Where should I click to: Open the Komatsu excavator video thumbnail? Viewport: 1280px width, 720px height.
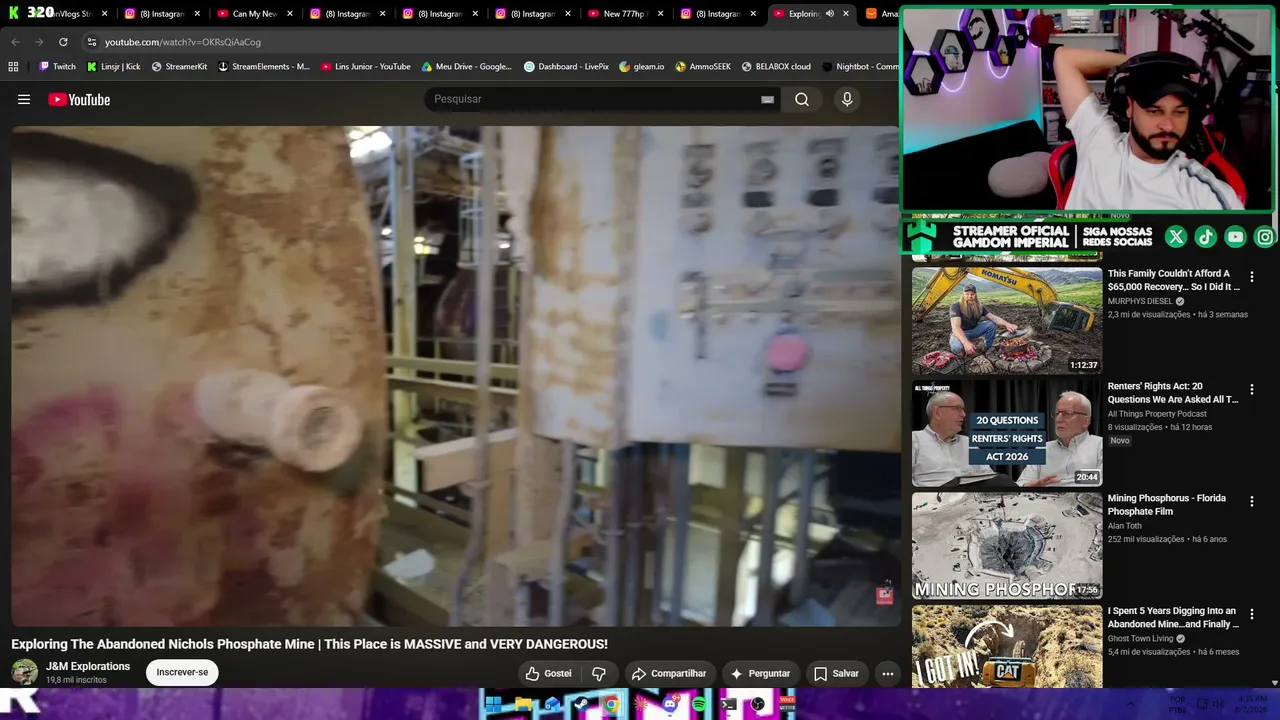[x=1007, y=320]
